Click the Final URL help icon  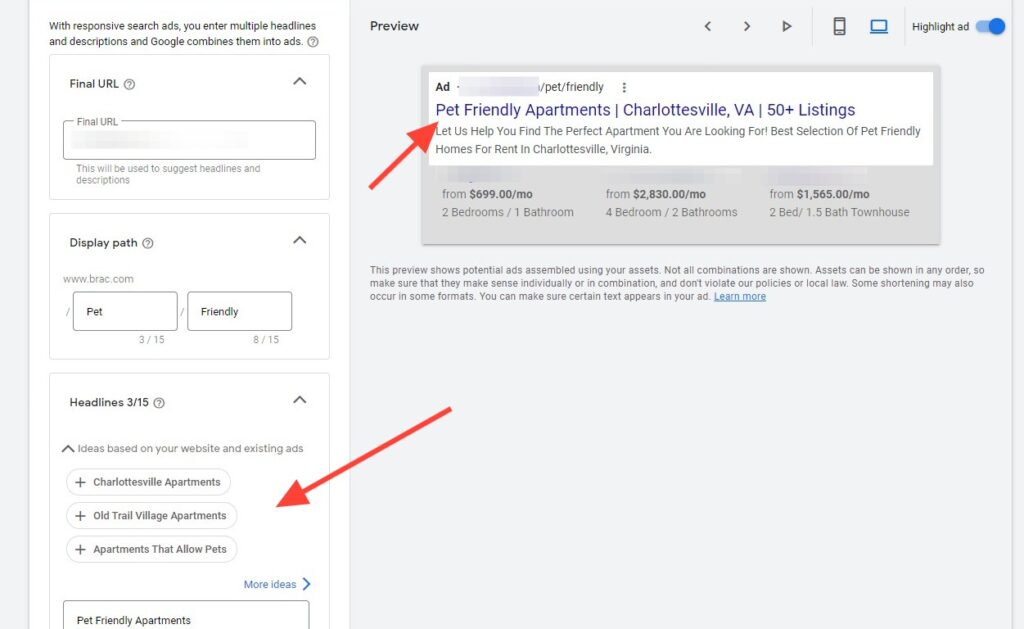point(129,84)
